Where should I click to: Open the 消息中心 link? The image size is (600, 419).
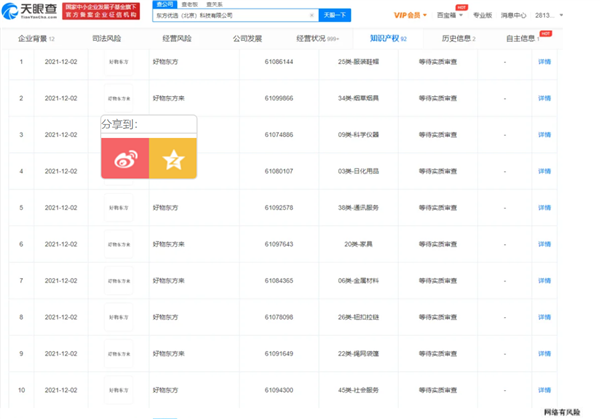point(514,15)
